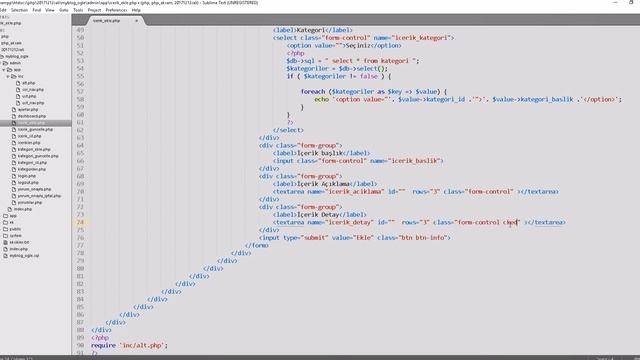Click the kategori_sil.php file icon
The image size is (640, 360).
[x=14, y=162]
